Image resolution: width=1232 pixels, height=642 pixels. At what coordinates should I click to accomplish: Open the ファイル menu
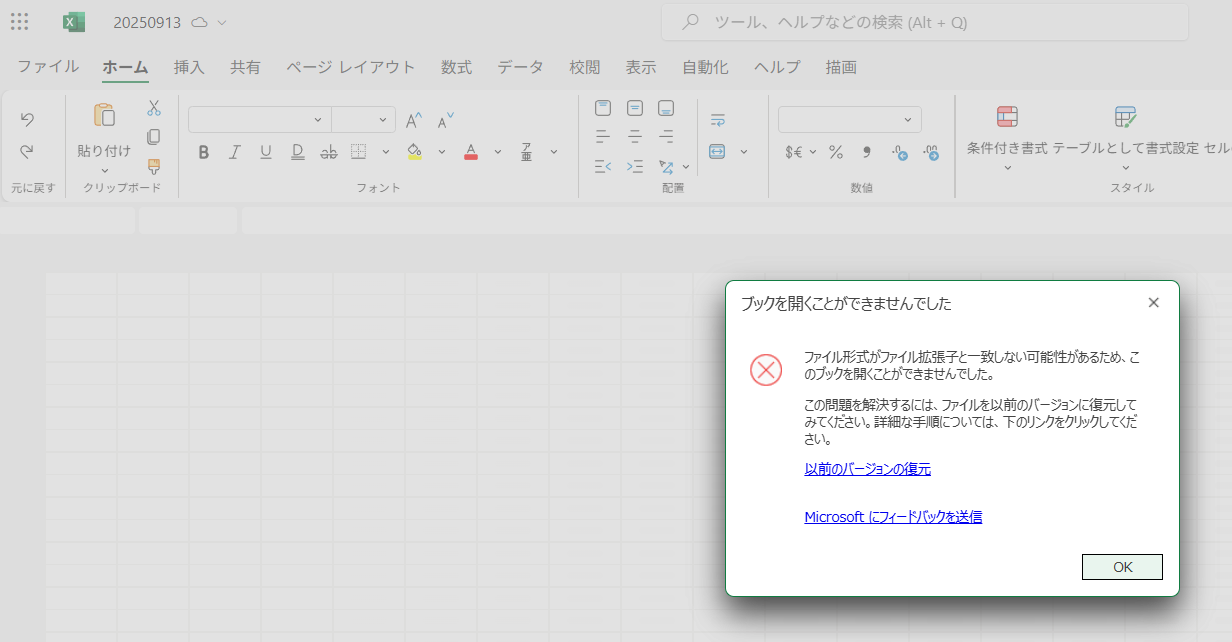click(47, 67)
